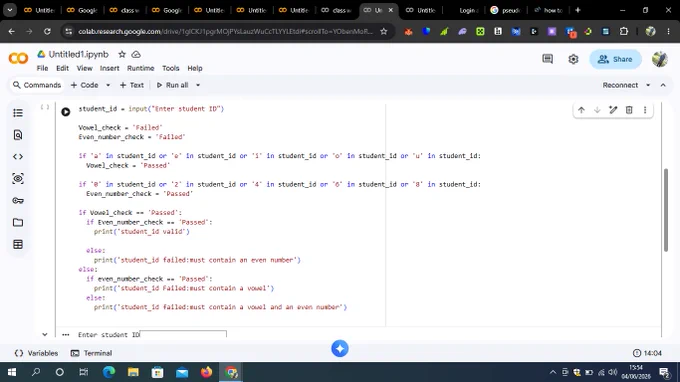
Task: Delete the cell with trash icon
Action: (x=629, y=110)
